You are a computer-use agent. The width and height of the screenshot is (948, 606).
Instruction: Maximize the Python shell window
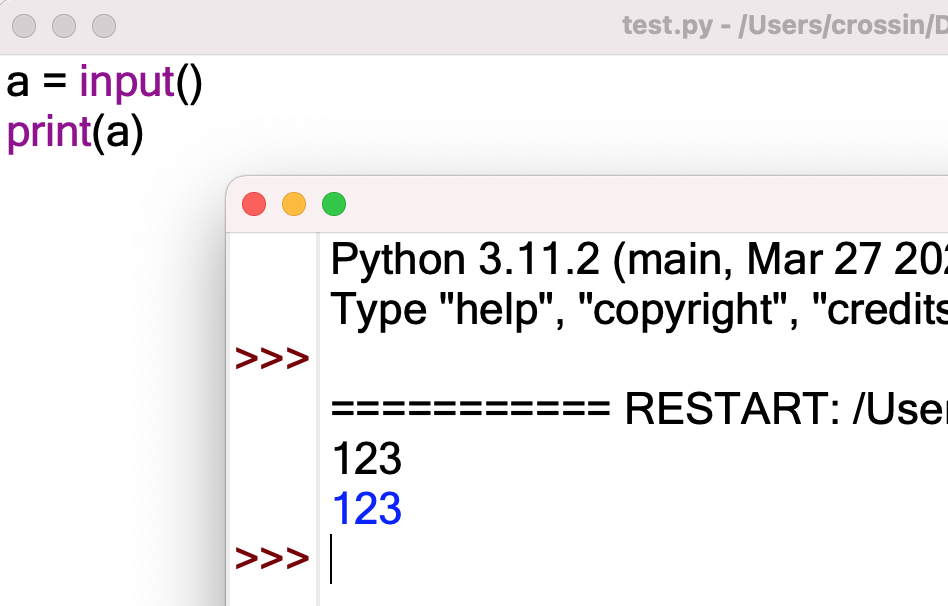[x=334, y=204]
